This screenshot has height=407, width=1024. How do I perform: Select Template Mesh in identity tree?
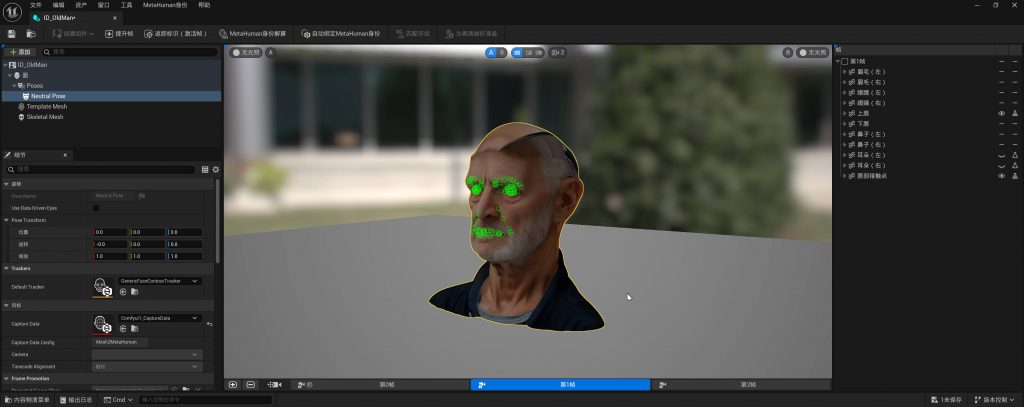click(46, 106)
